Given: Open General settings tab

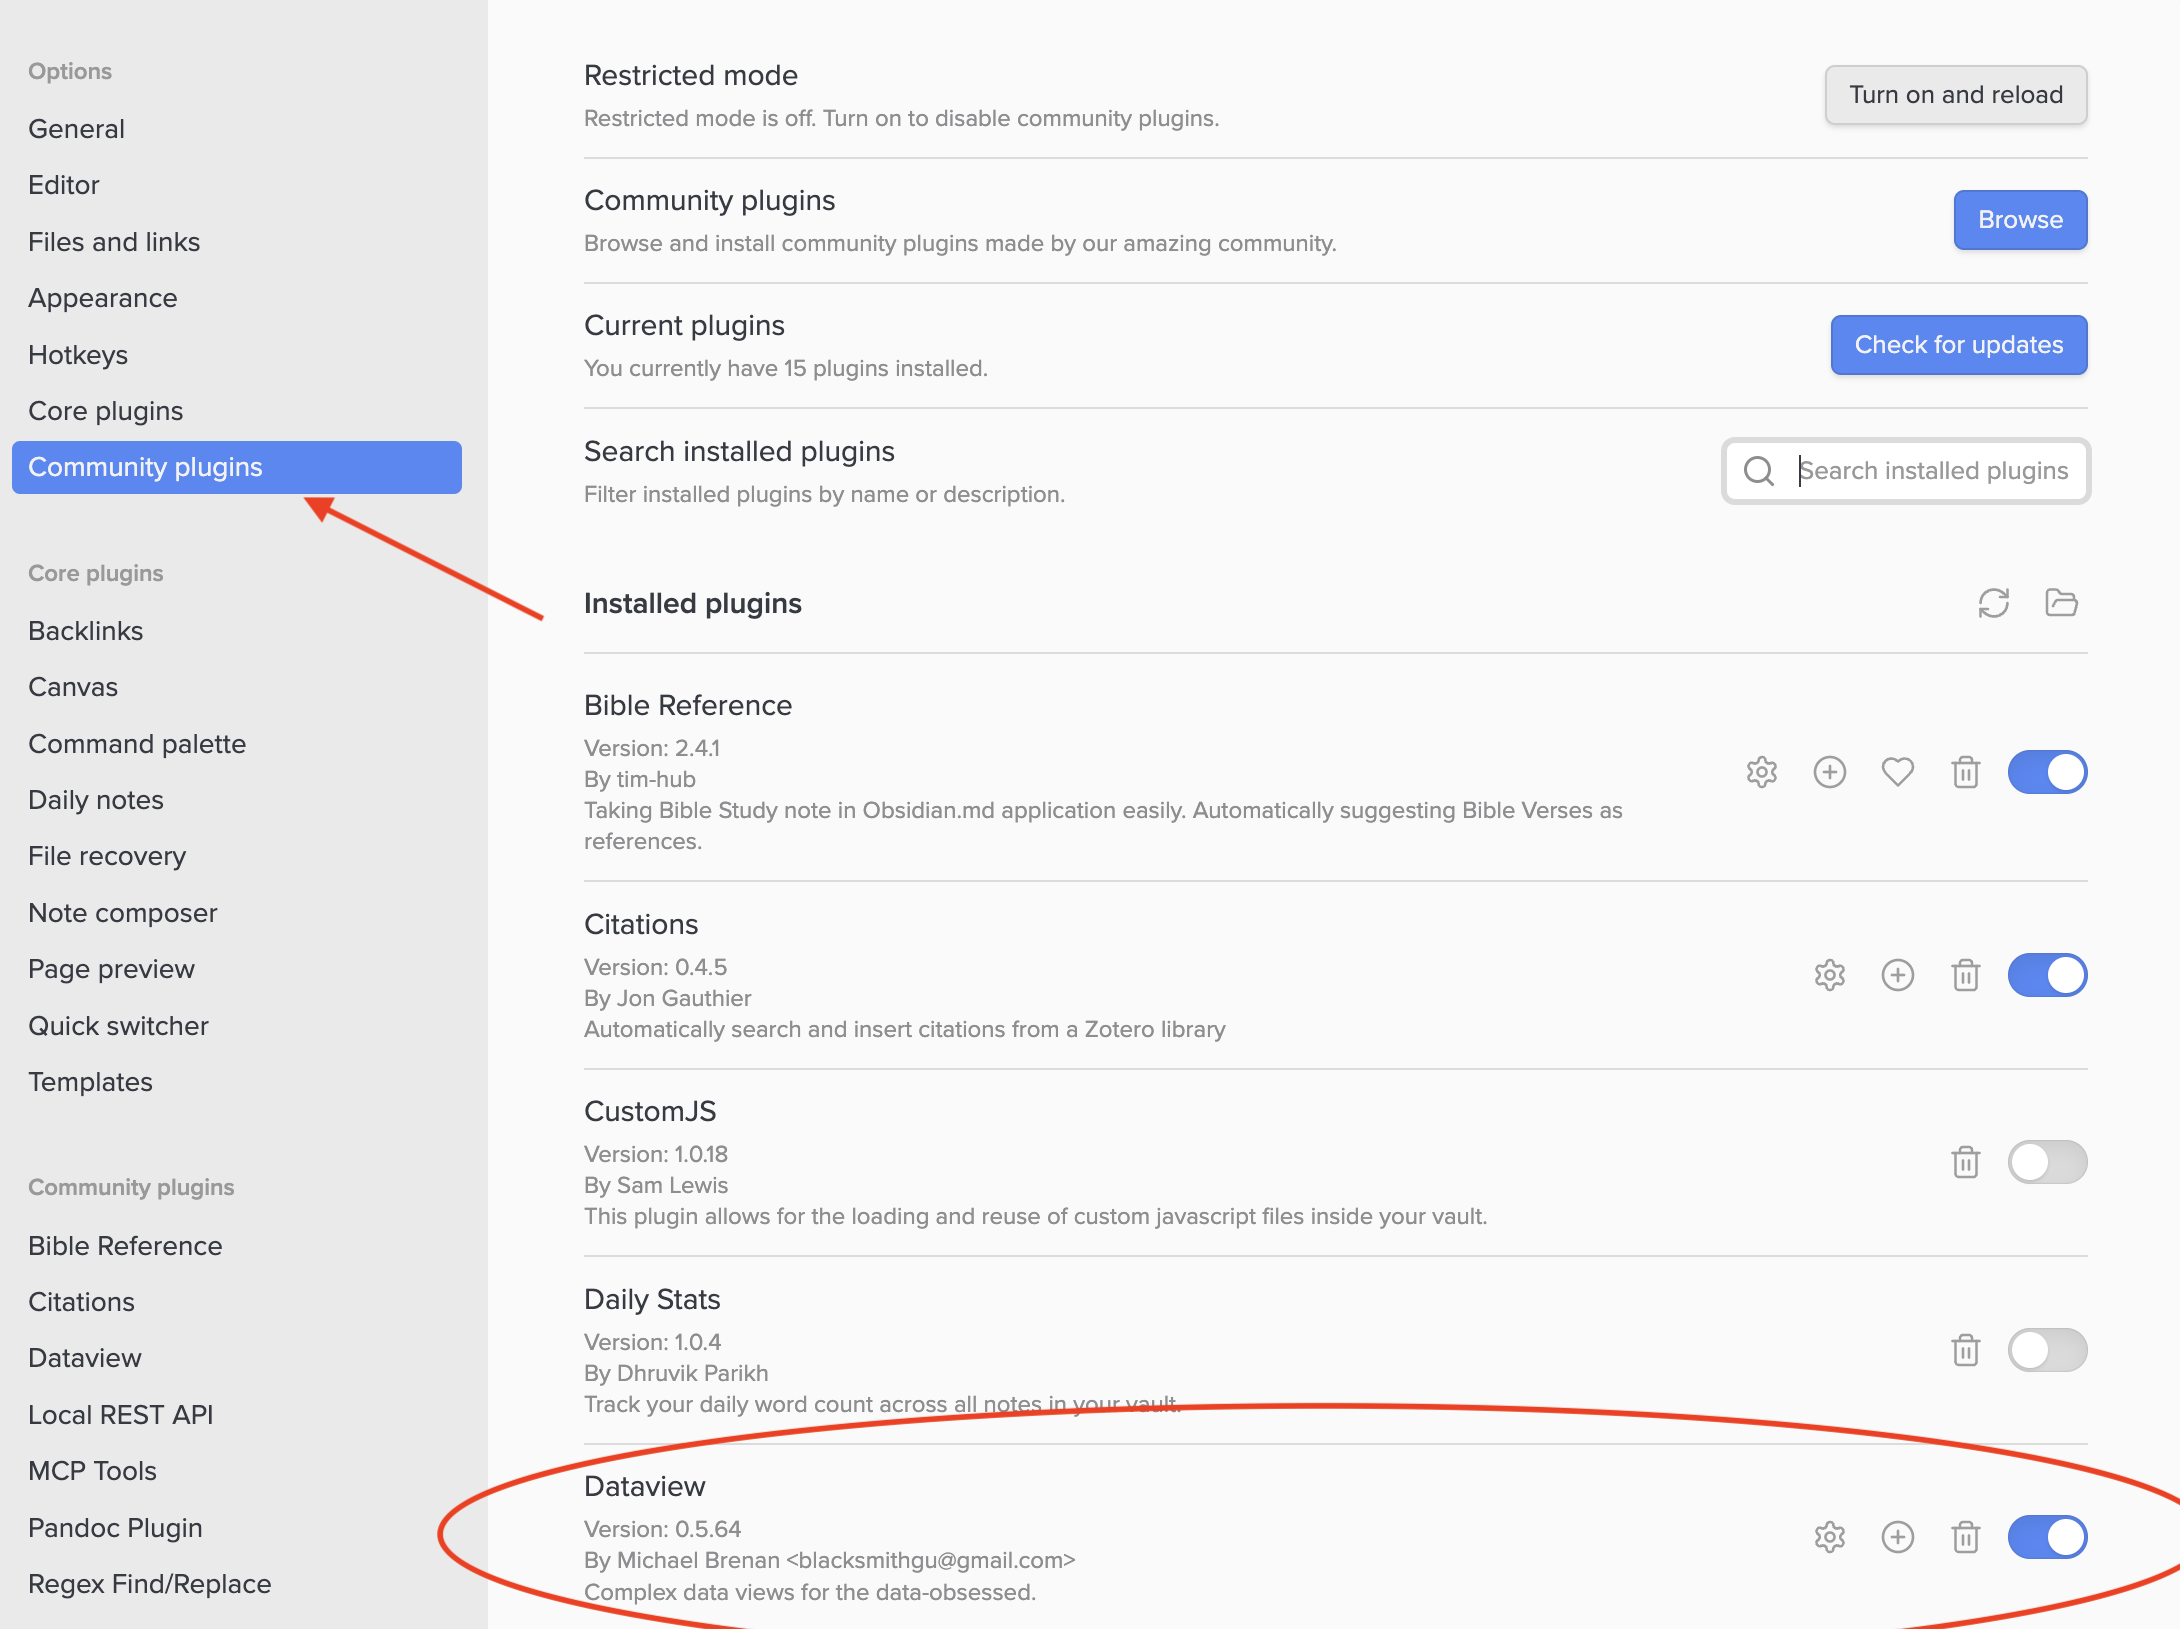Looking at the screenshot, I should pyautogui.click(x=236, y=129).
